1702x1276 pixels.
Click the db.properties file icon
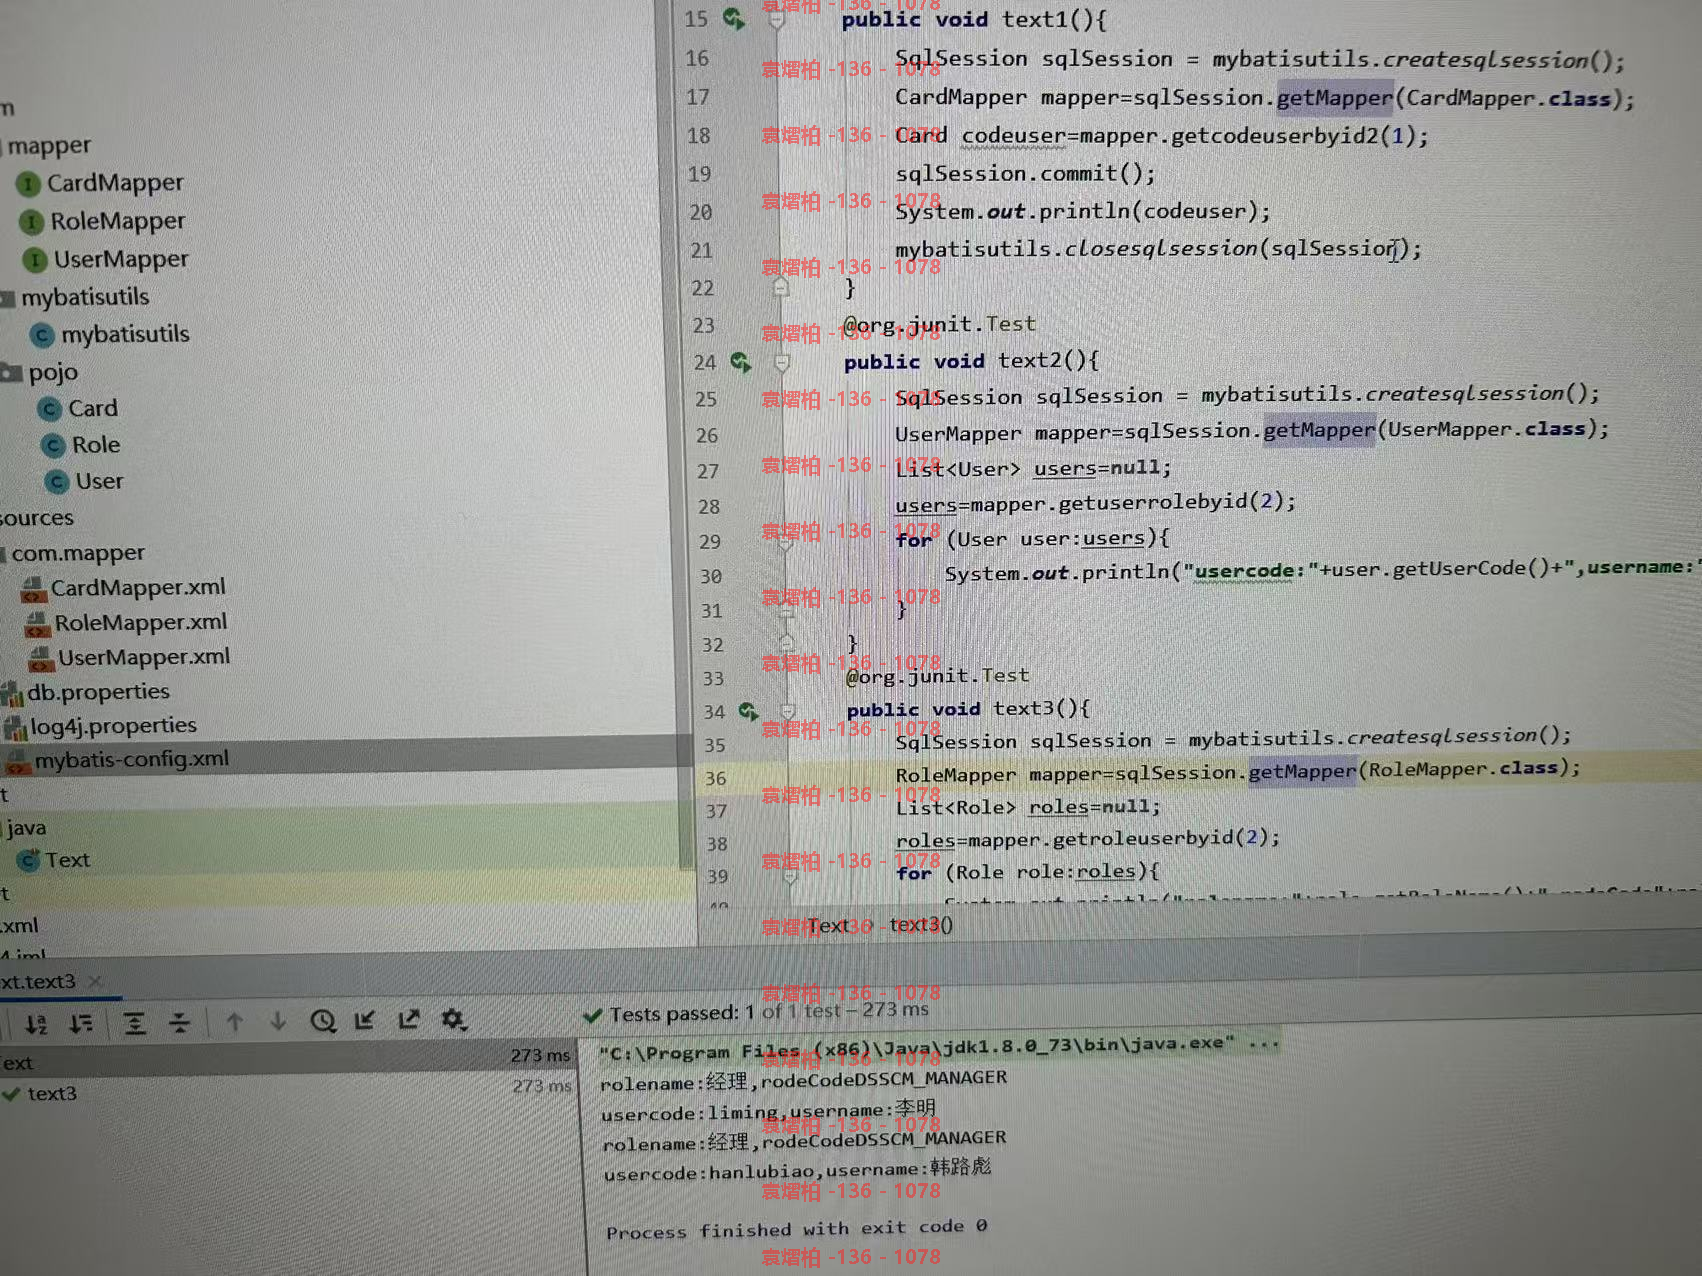point(12,693)
